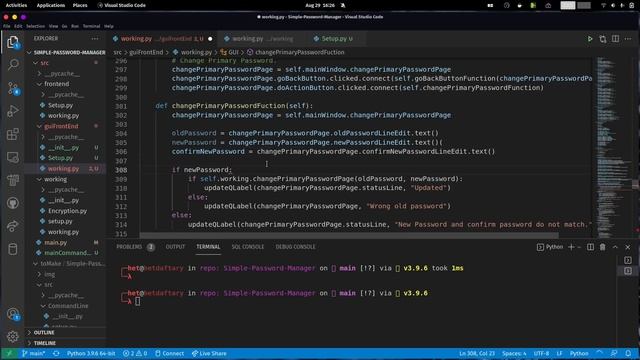Viewport: 640px width, 360px height.
Task: Open the Source Control view
Action: (13, 88)
